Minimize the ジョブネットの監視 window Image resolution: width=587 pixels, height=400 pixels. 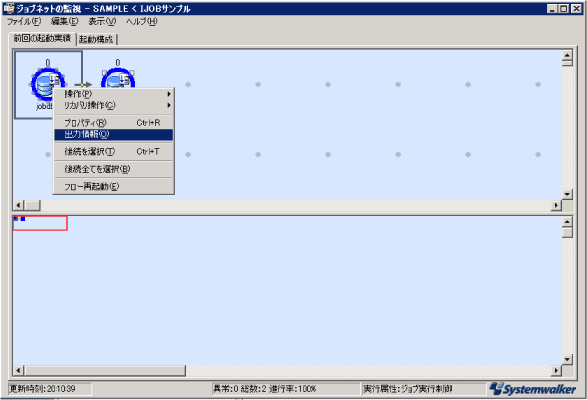[552, 9]
